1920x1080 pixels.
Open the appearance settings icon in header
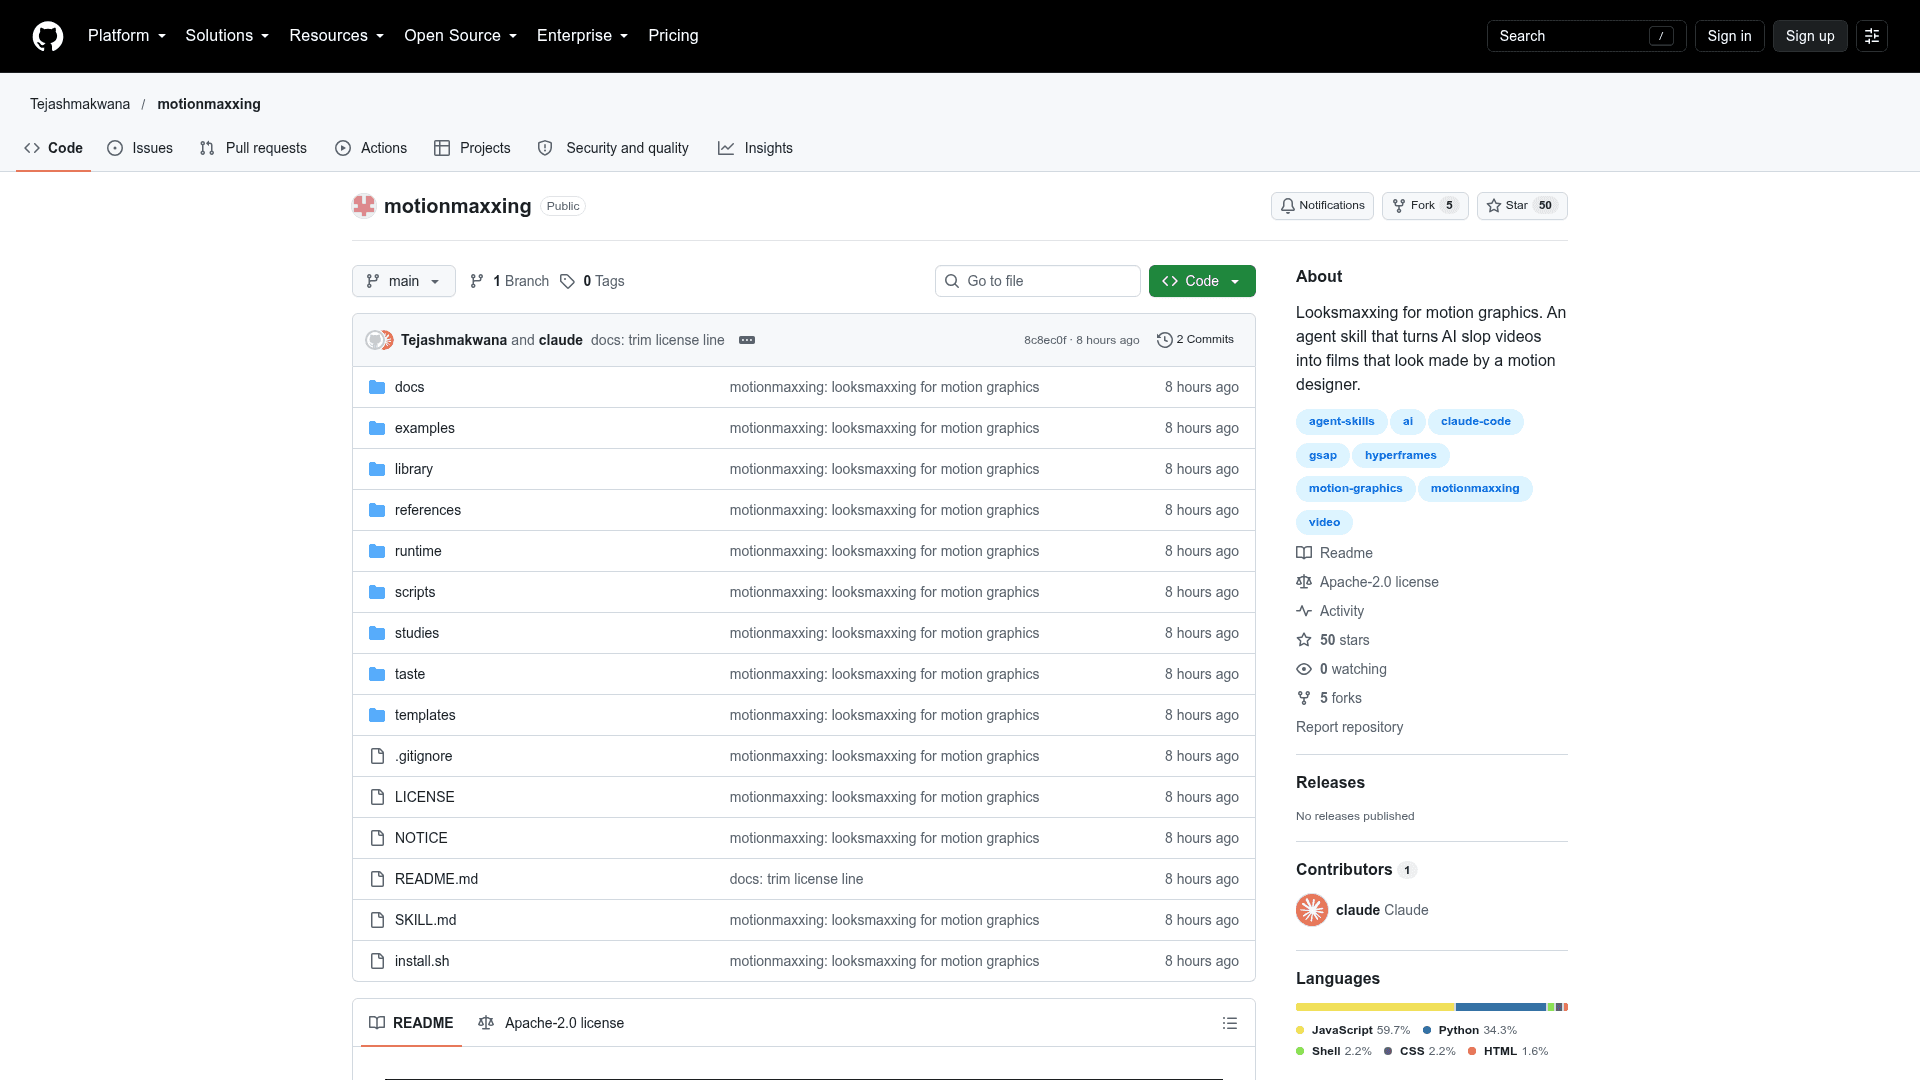(1872, 36)
